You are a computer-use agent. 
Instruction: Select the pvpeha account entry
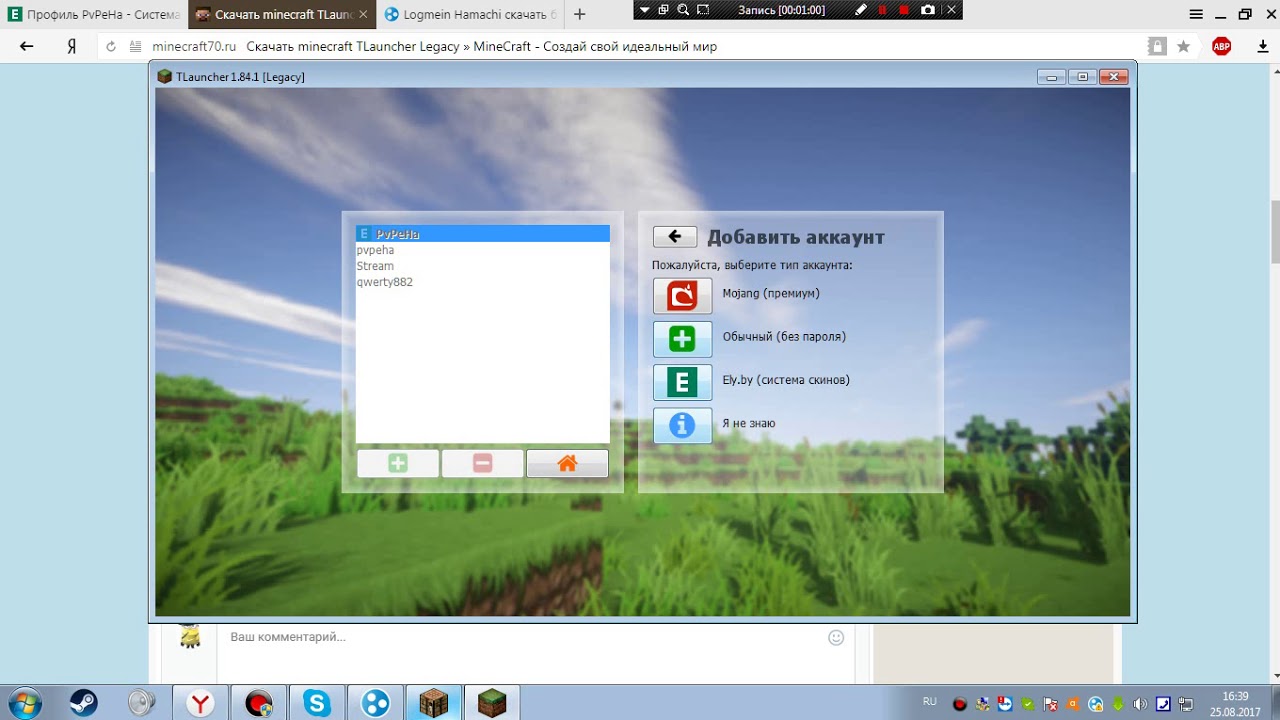pyautogui.click(x=482, y=250)
